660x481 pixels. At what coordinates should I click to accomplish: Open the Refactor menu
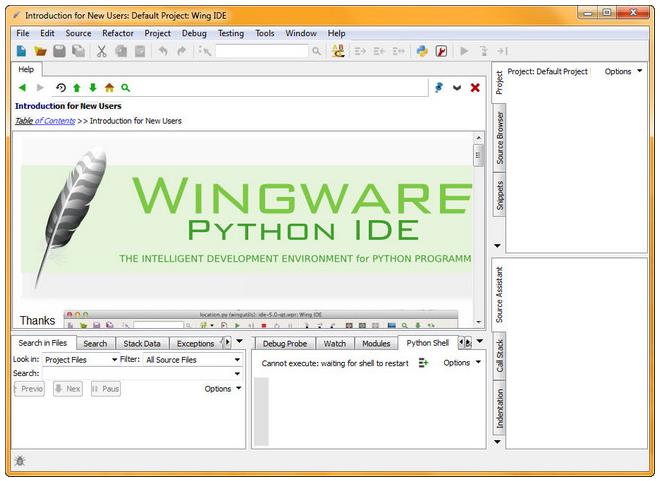click(x=117, y=33)
